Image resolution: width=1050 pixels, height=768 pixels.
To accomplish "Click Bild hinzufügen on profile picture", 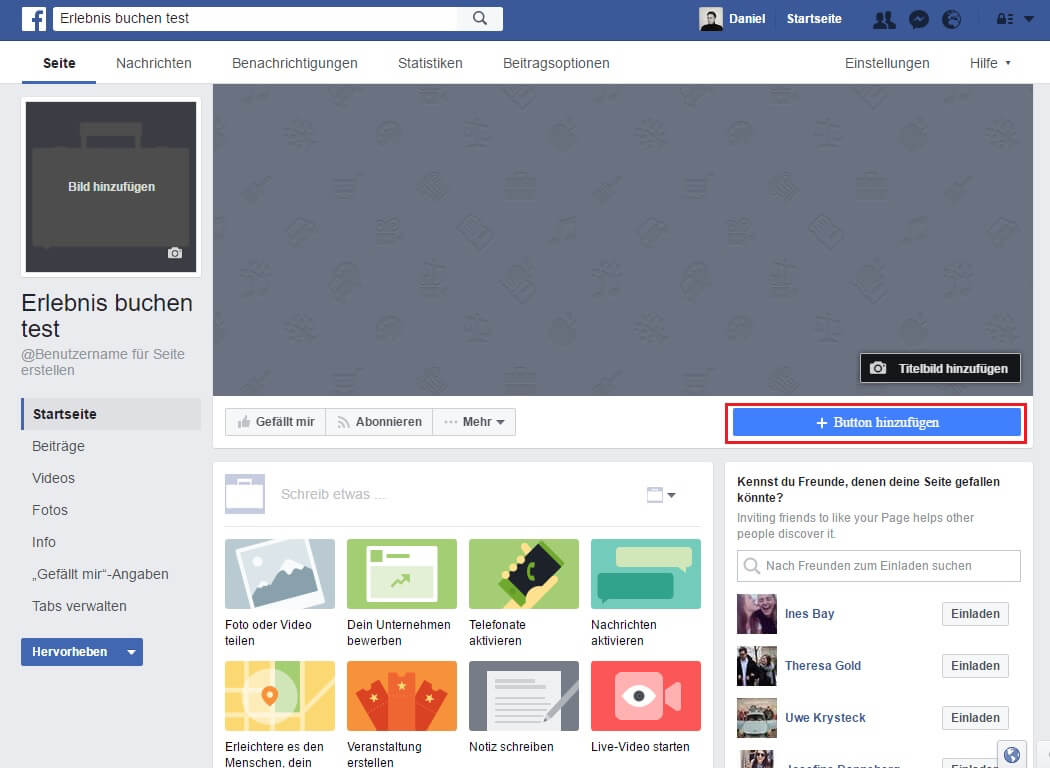I will (111, 187).
